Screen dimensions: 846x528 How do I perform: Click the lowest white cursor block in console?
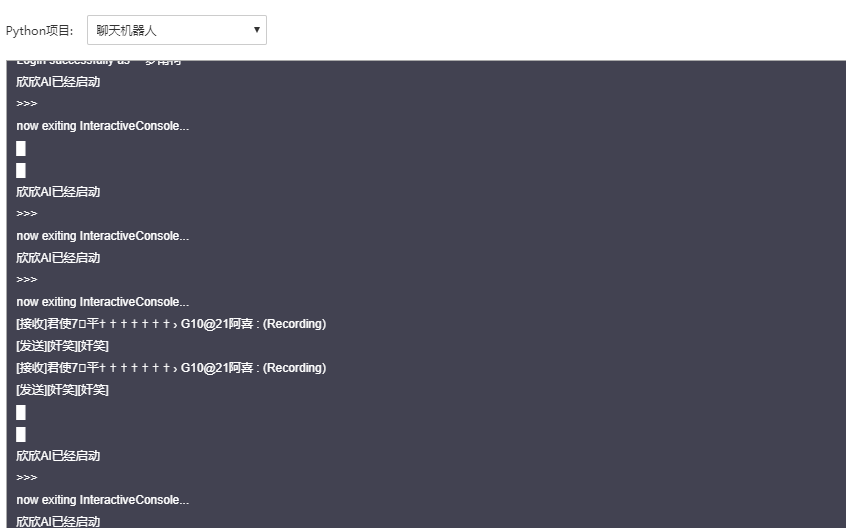(x=21, y=434)
